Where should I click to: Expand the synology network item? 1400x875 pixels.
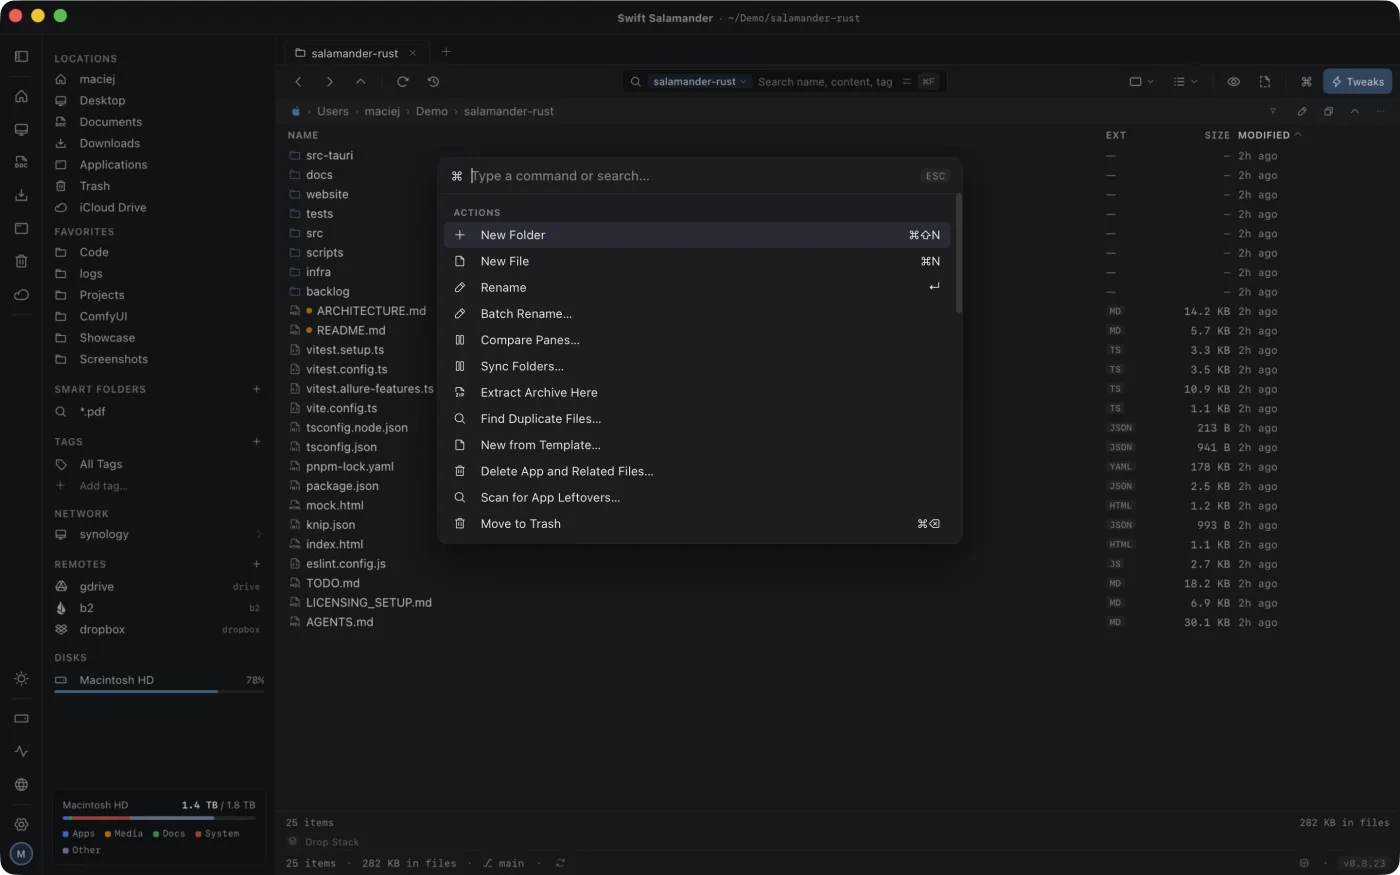259,535
